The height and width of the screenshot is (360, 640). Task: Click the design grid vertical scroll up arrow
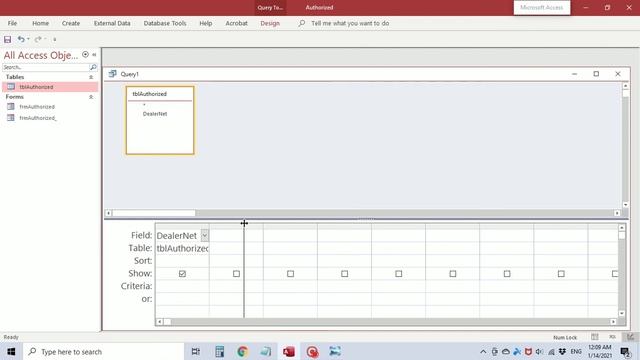tap(622, 228)
